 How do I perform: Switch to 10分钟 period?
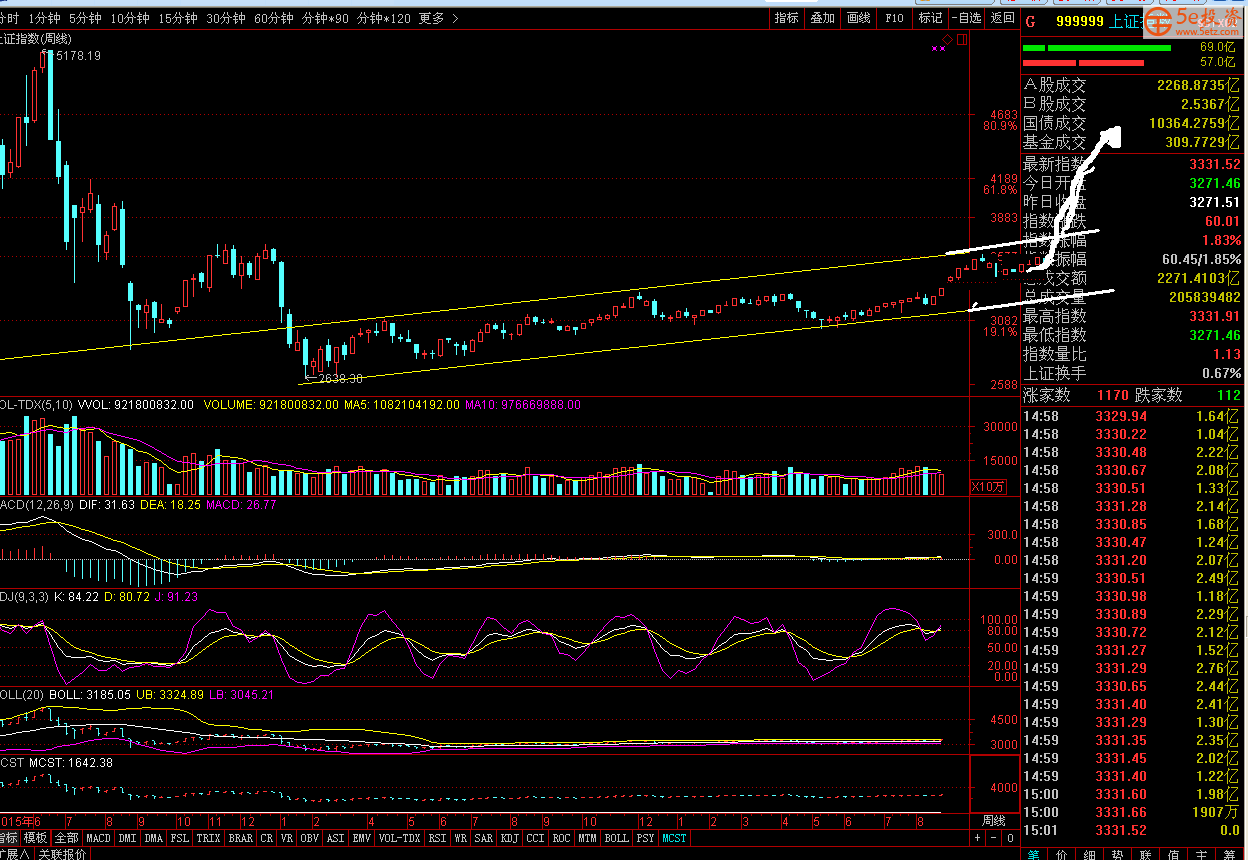coord(130,19)
